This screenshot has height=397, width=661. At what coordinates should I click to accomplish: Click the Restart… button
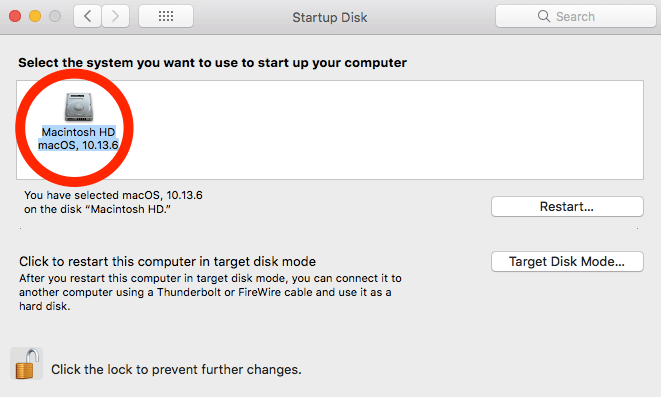click(x=567, y=207)
